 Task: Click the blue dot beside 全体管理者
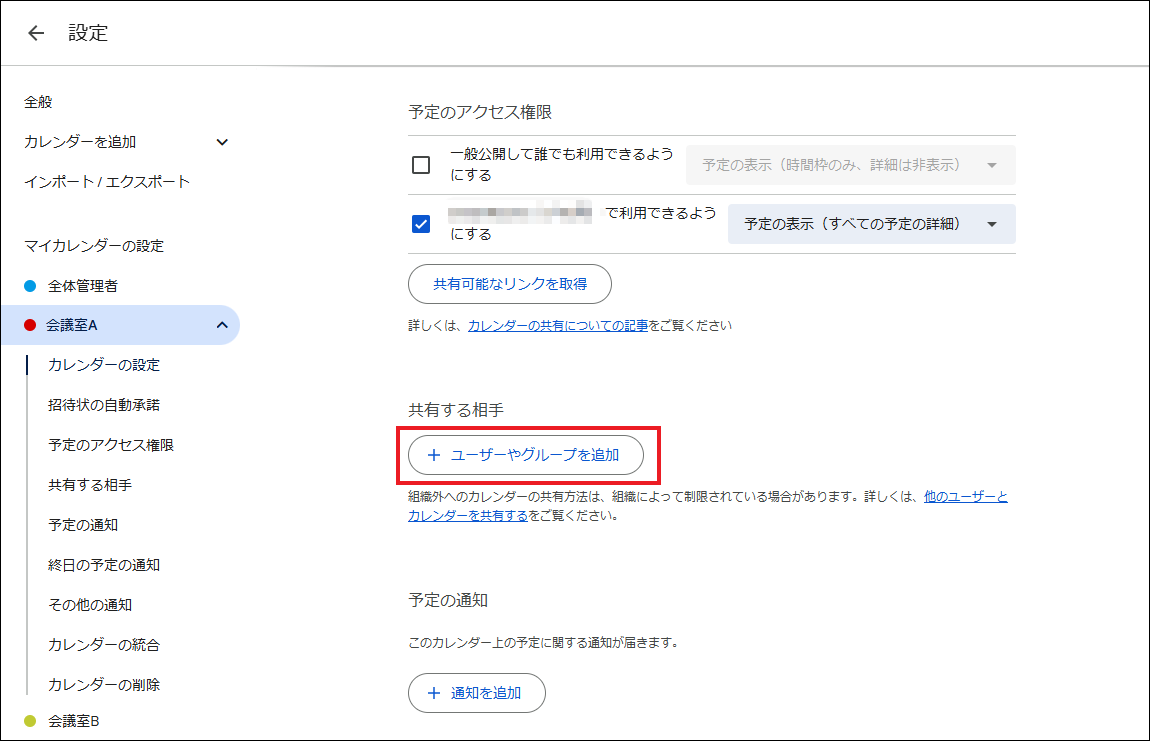point(30,286)
